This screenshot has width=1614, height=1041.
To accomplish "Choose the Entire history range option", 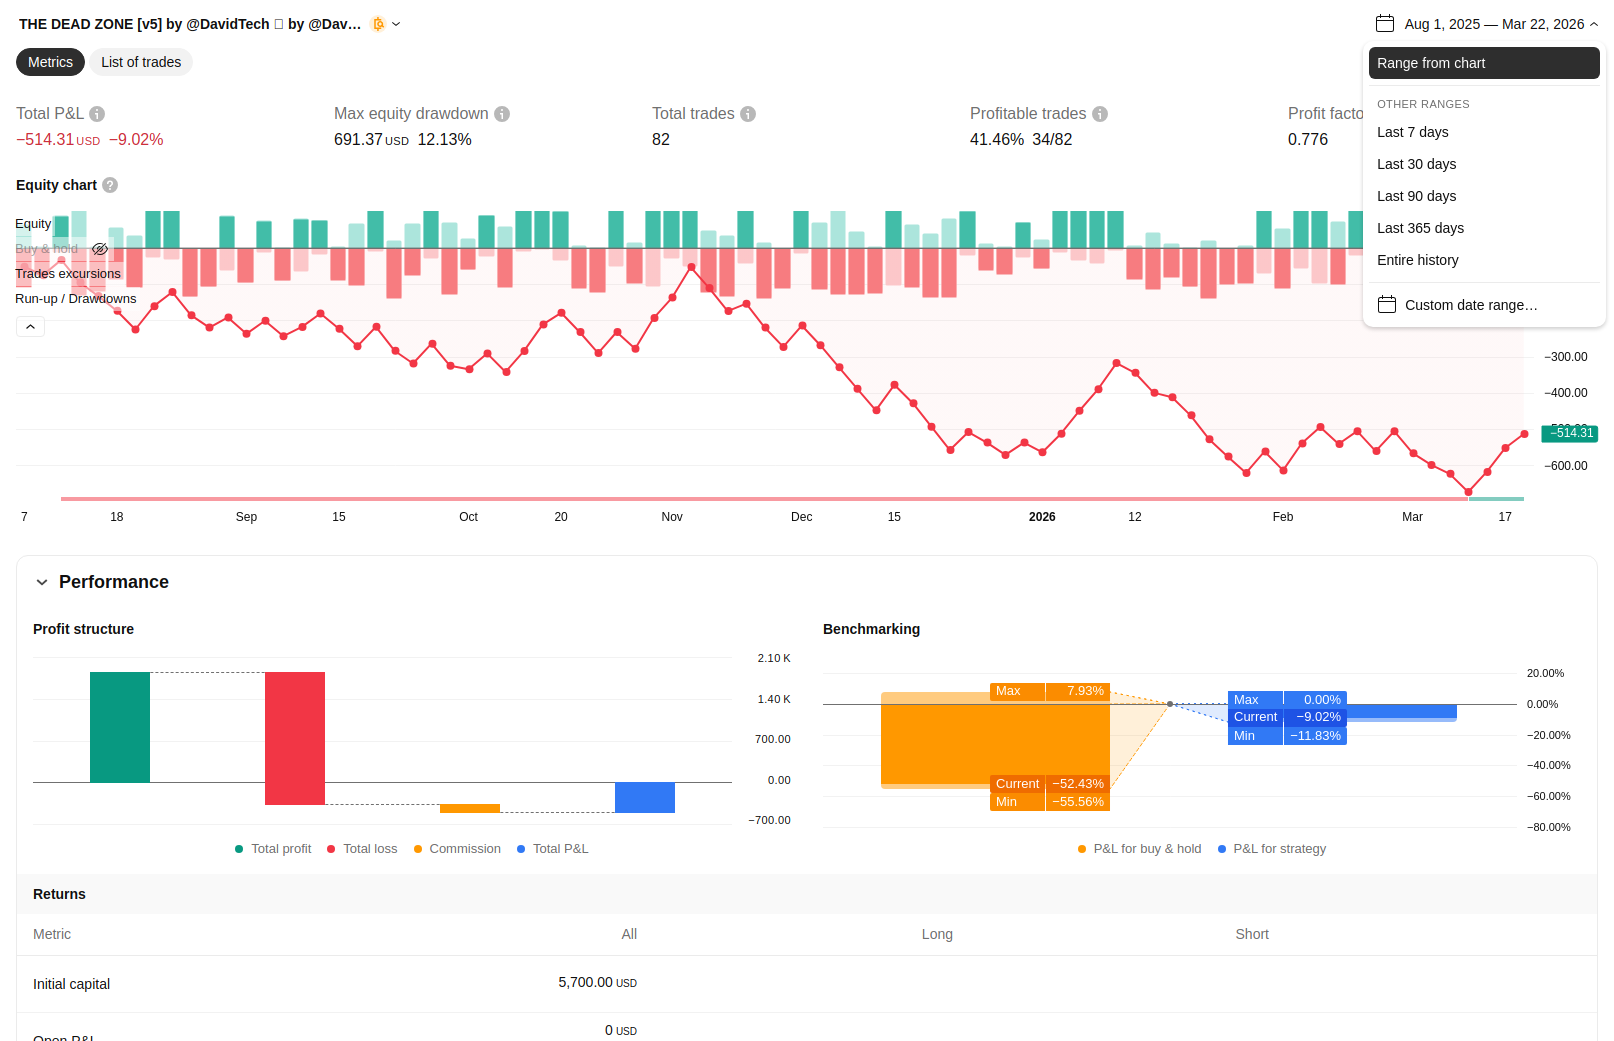I will [x=1417, y=260].
